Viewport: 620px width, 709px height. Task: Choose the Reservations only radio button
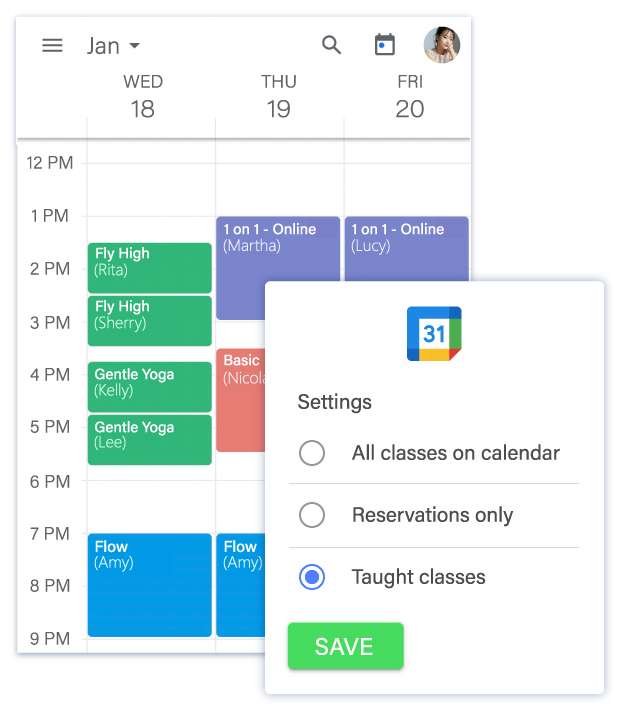[x=312, y=515]
